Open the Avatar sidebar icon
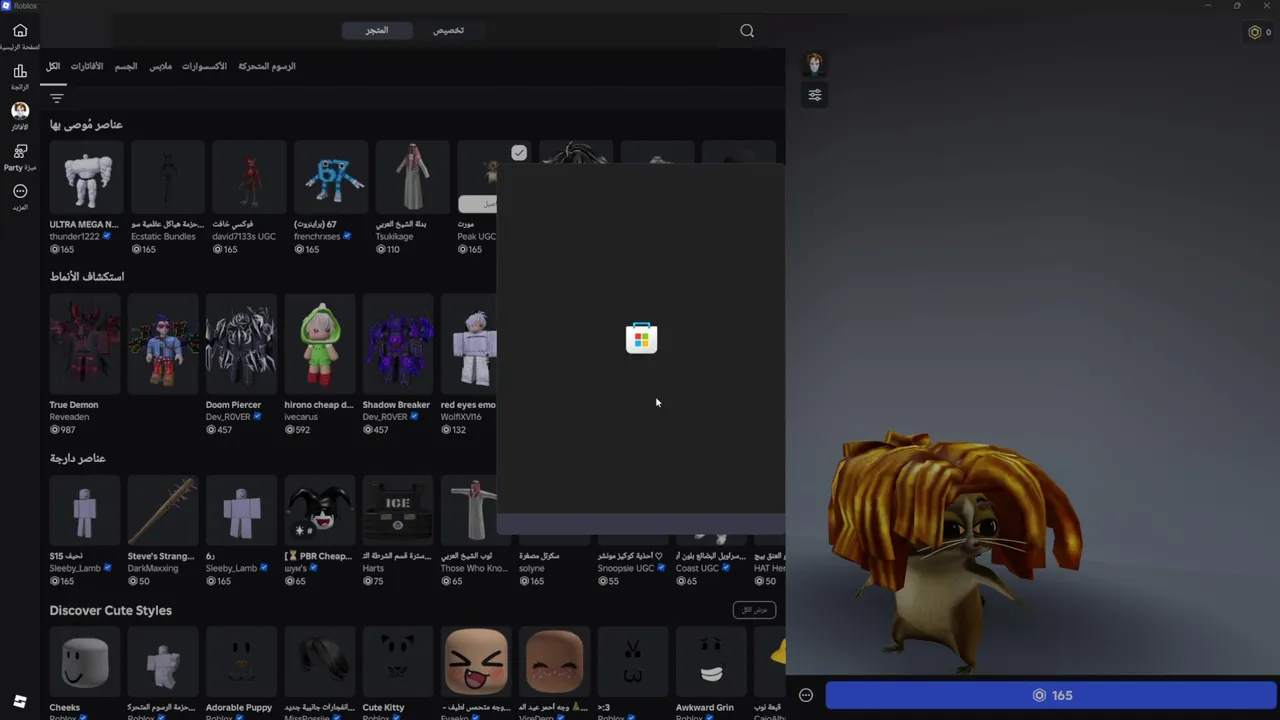The image size is (1280, 720). click(x=20, y=111)
